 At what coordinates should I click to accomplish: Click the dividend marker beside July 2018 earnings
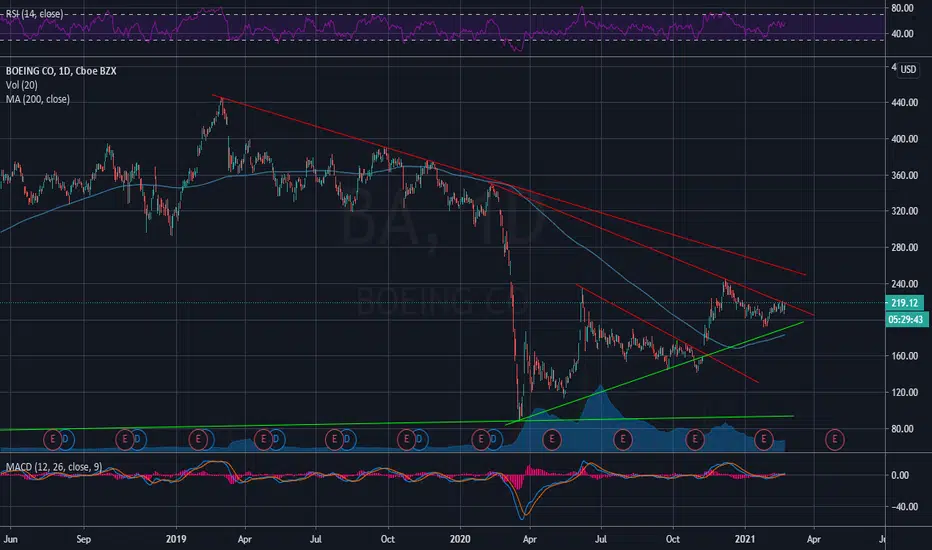click(65, 439)
